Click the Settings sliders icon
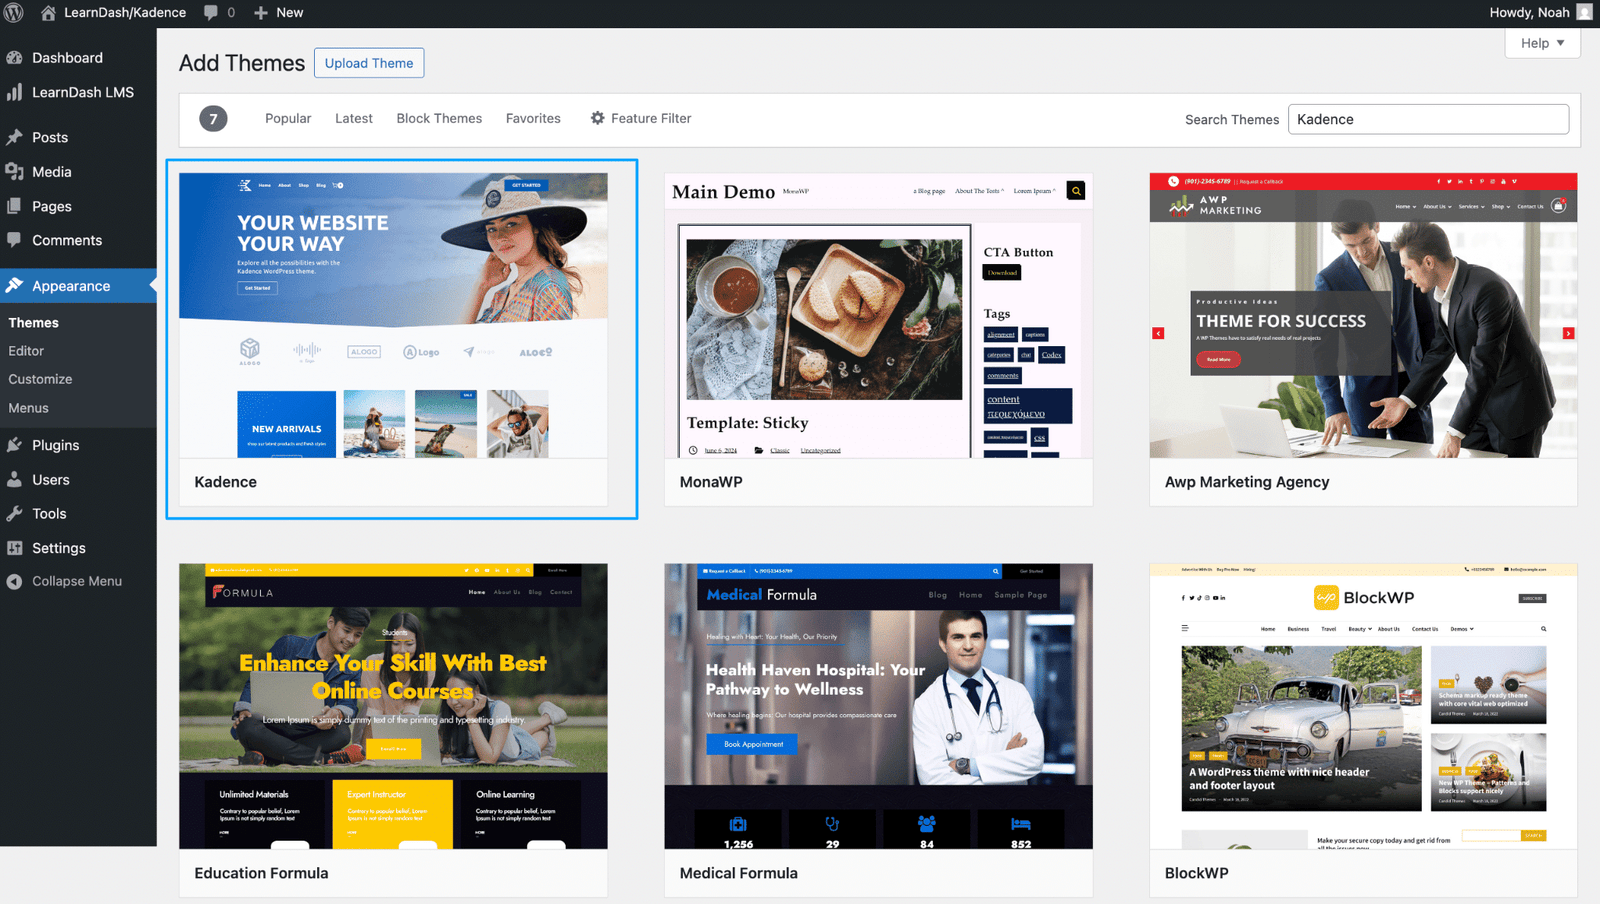 (14, 548)
